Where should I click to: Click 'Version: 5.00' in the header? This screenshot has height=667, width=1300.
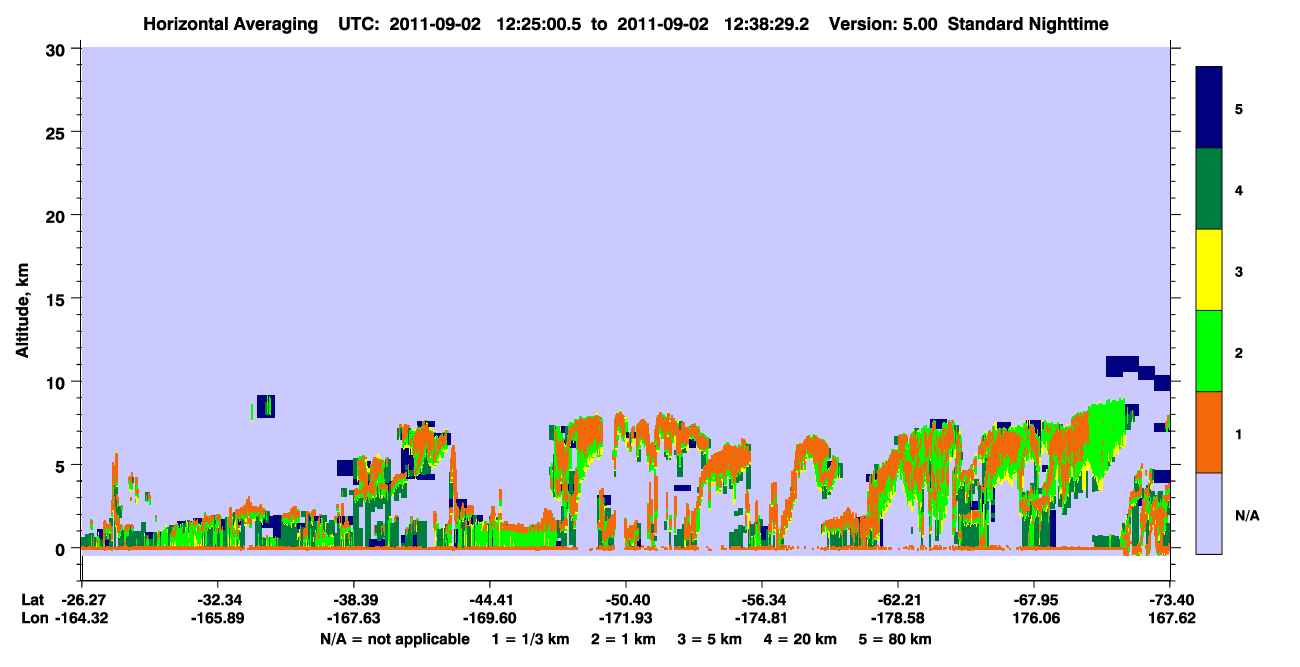[883, 23]
